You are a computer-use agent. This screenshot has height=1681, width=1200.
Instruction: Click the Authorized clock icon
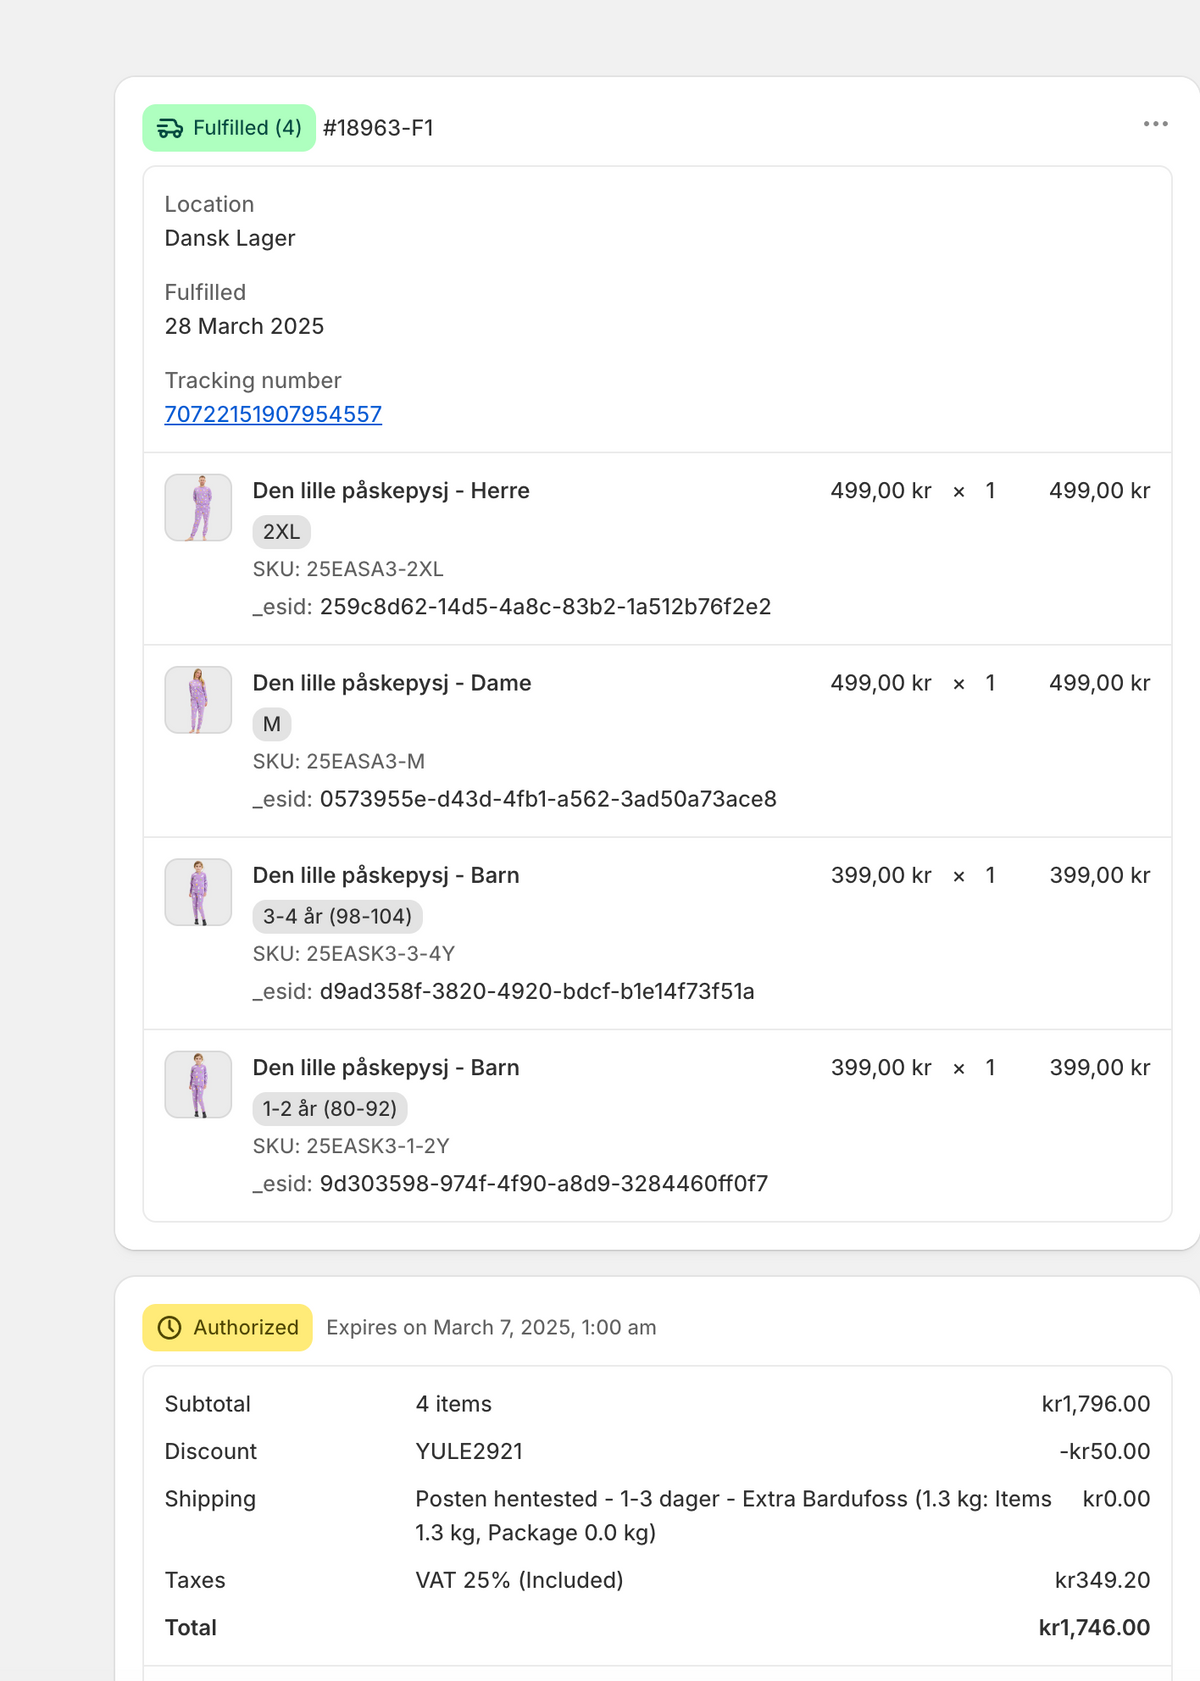(x=170, y=1327)
